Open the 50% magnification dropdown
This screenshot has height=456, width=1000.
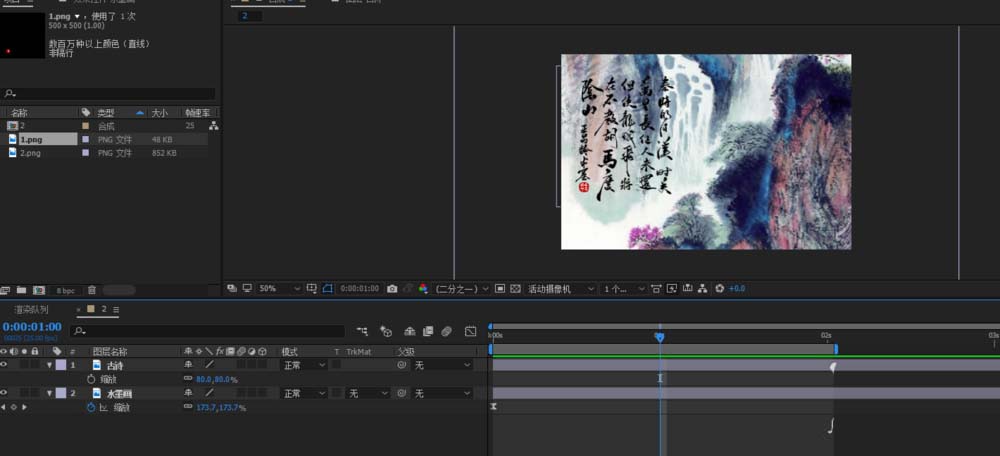tap(280, 288)
